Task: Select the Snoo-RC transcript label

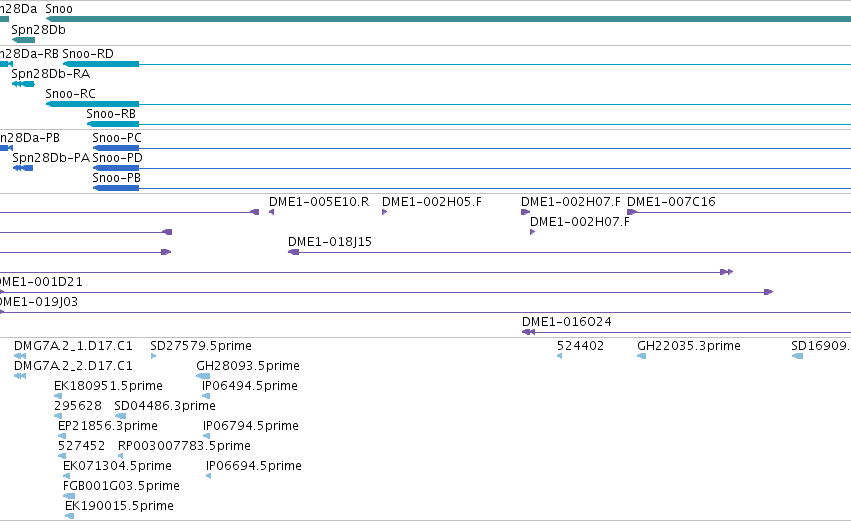Action: coord(71,94)
